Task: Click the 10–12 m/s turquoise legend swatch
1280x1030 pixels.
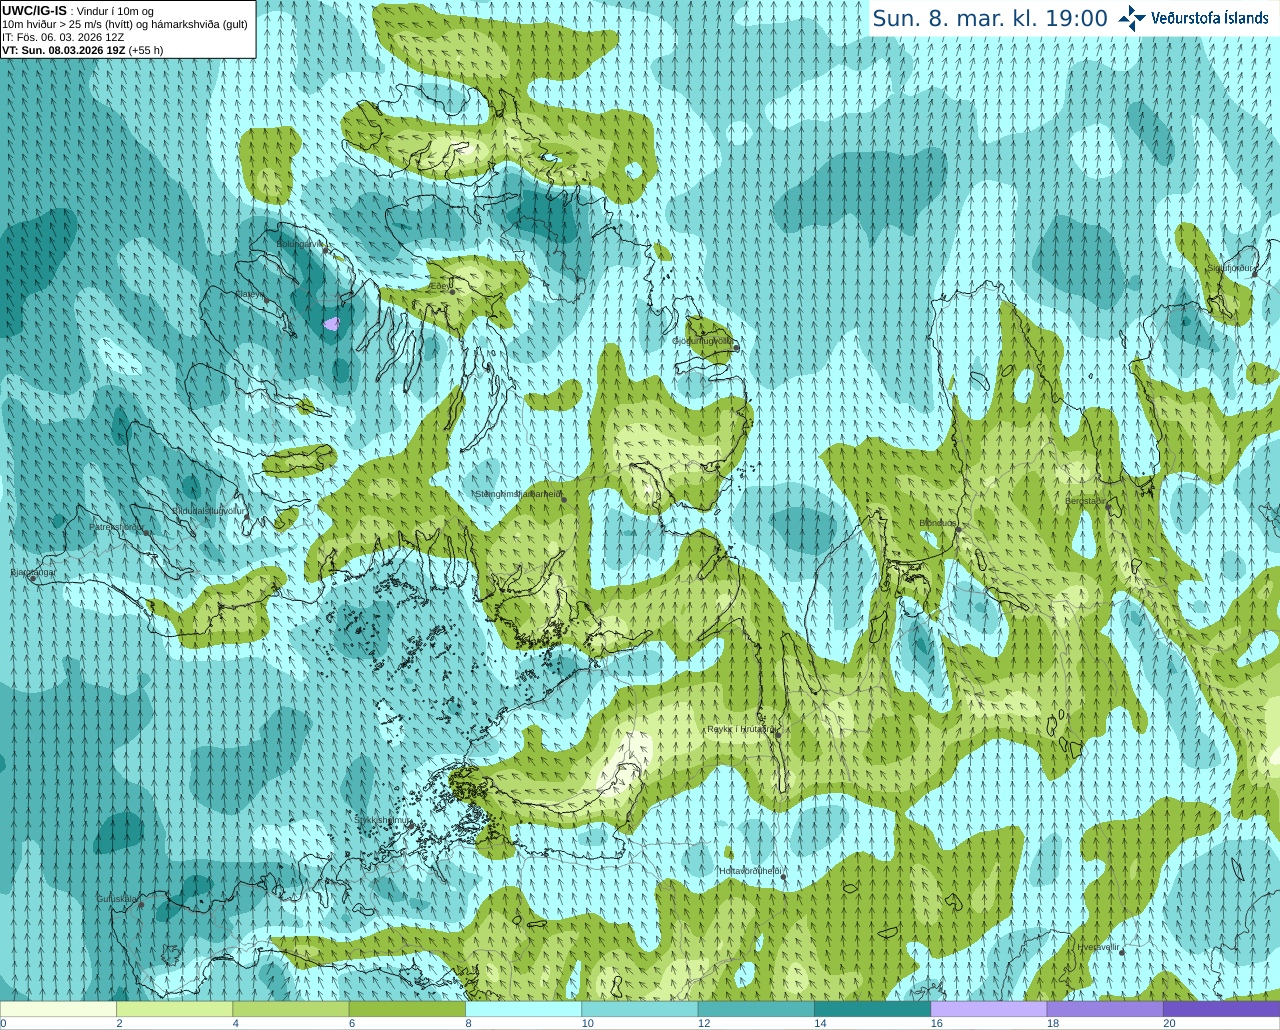Action: (x=640, y=1009)
